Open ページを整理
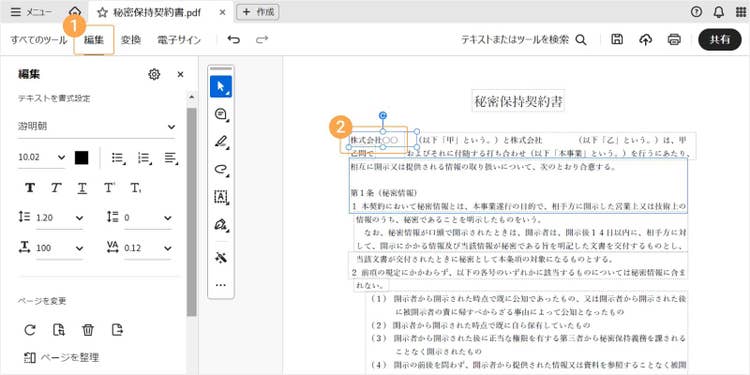Viewport: 750px width, 375px height. pos(62,357)
